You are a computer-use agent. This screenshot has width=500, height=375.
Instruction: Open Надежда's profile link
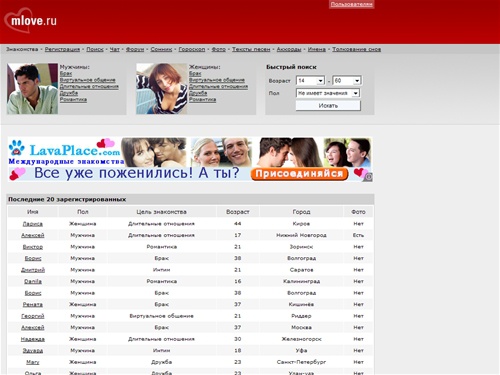tap(33, 339)
